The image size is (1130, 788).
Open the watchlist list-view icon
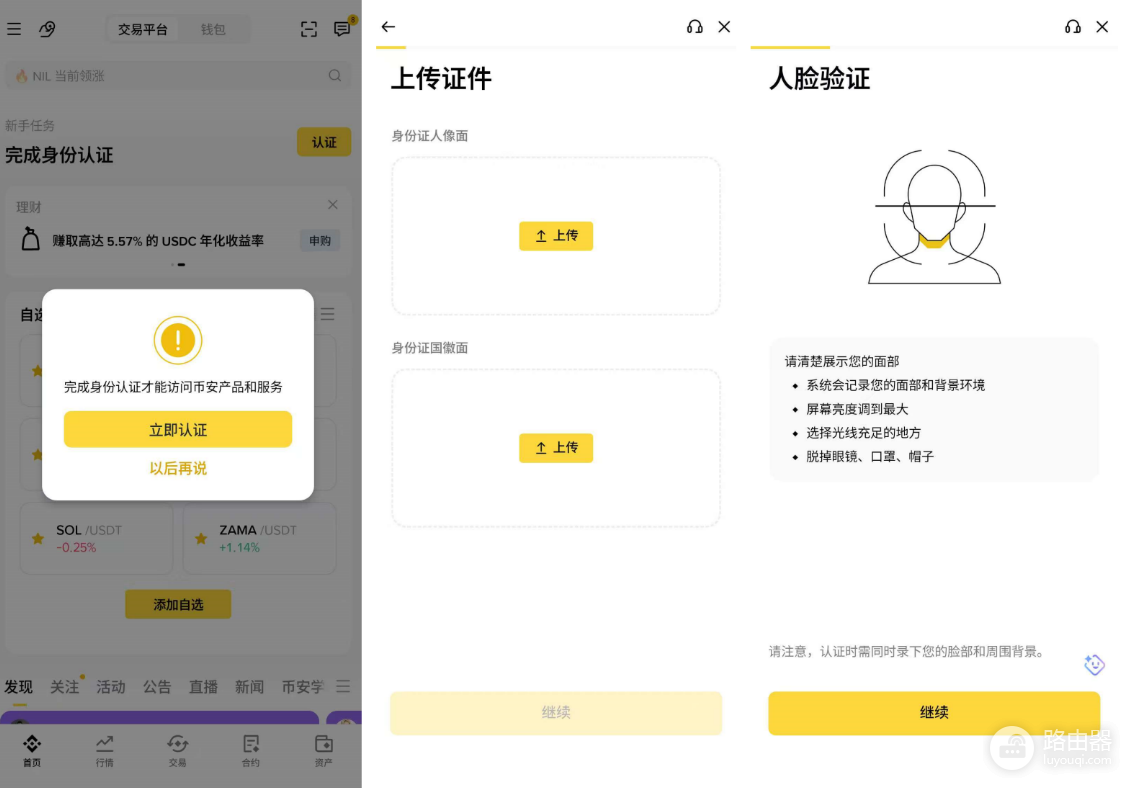pyautogui.click(x=328, y=314)
